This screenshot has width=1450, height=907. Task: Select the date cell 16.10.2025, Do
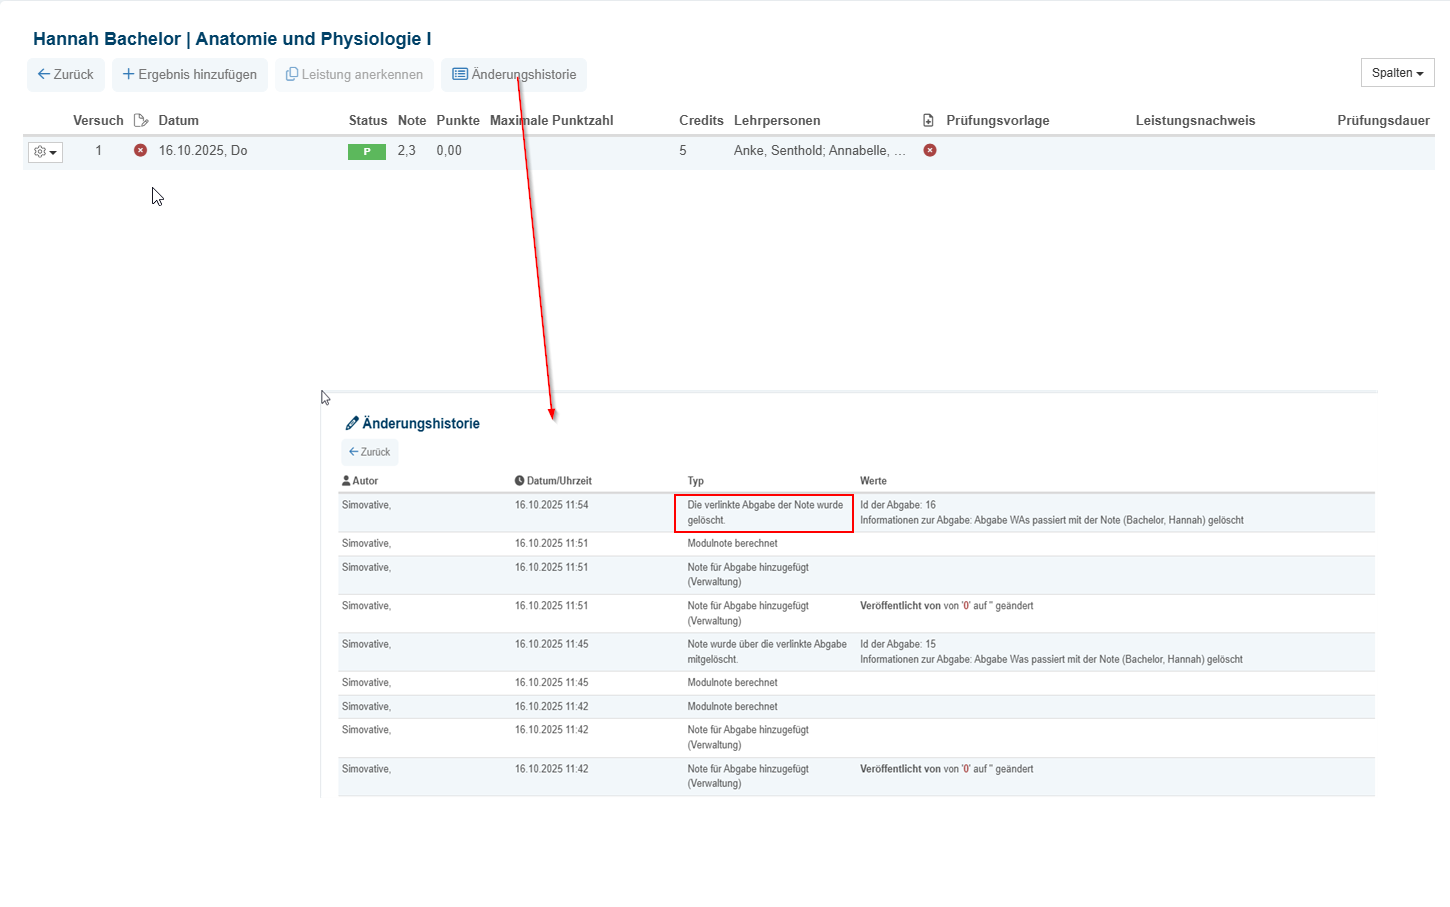pyautogui.click(x=203, y=150)
